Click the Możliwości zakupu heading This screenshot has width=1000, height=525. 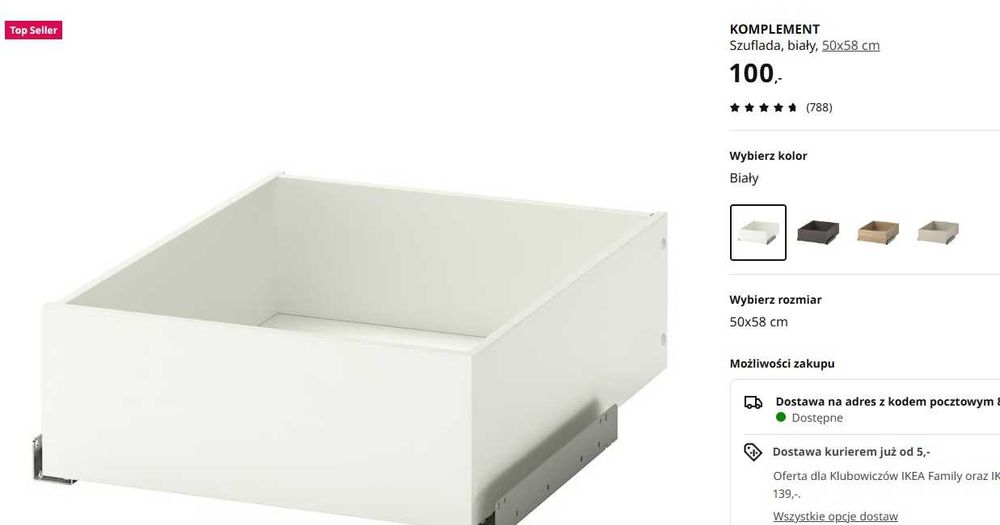pyautogui.click(x=782, y=364)
